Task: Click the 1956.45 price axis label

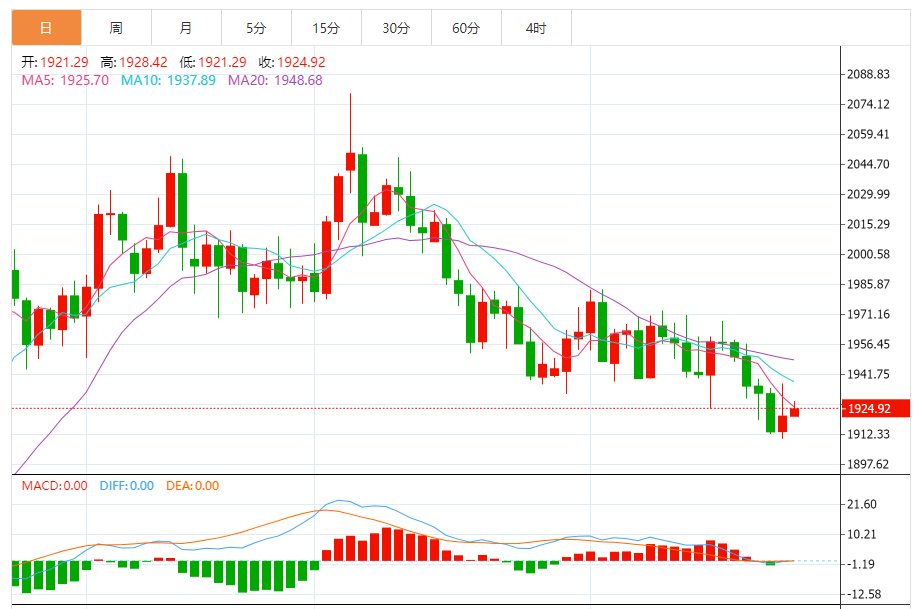Action: pos(868,344)
